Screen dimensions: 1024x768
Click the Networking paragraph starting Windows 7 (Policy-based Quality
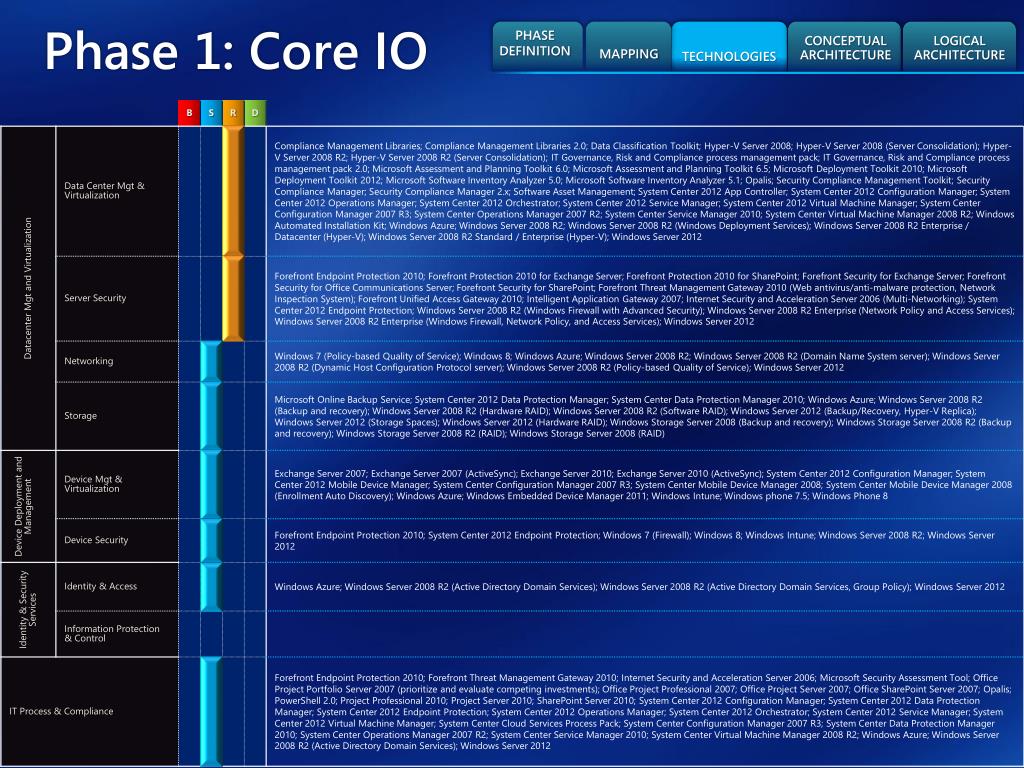[637, 362]
